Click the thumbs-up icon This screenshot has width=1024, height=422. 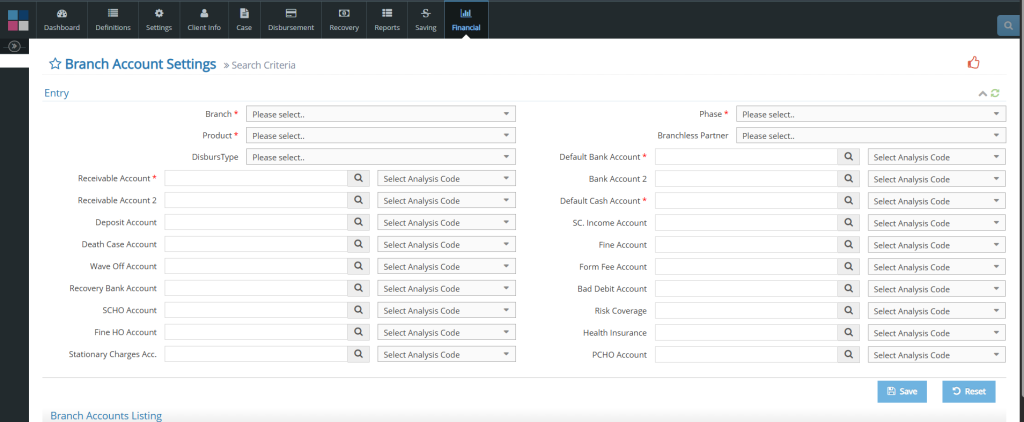pos(973,63)
